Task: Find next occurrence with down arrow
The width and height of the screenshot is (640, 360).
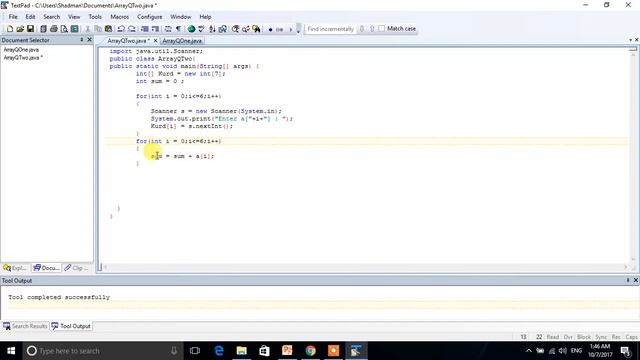Action: [362, 29]
